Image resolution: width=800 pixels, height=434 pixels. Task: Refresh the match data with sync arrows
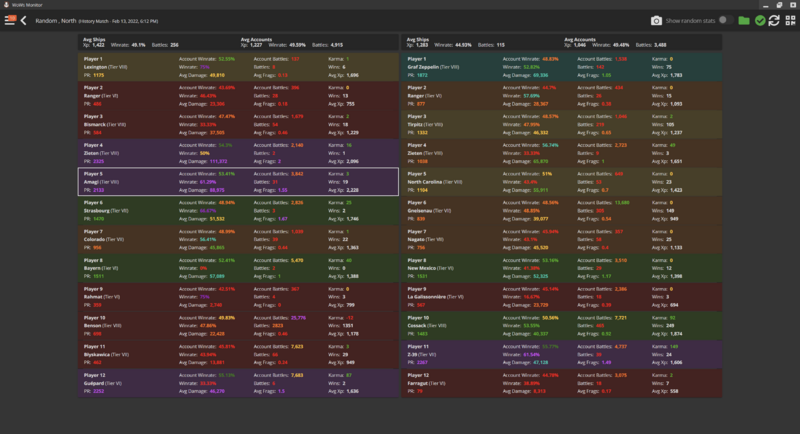[774, 20]
